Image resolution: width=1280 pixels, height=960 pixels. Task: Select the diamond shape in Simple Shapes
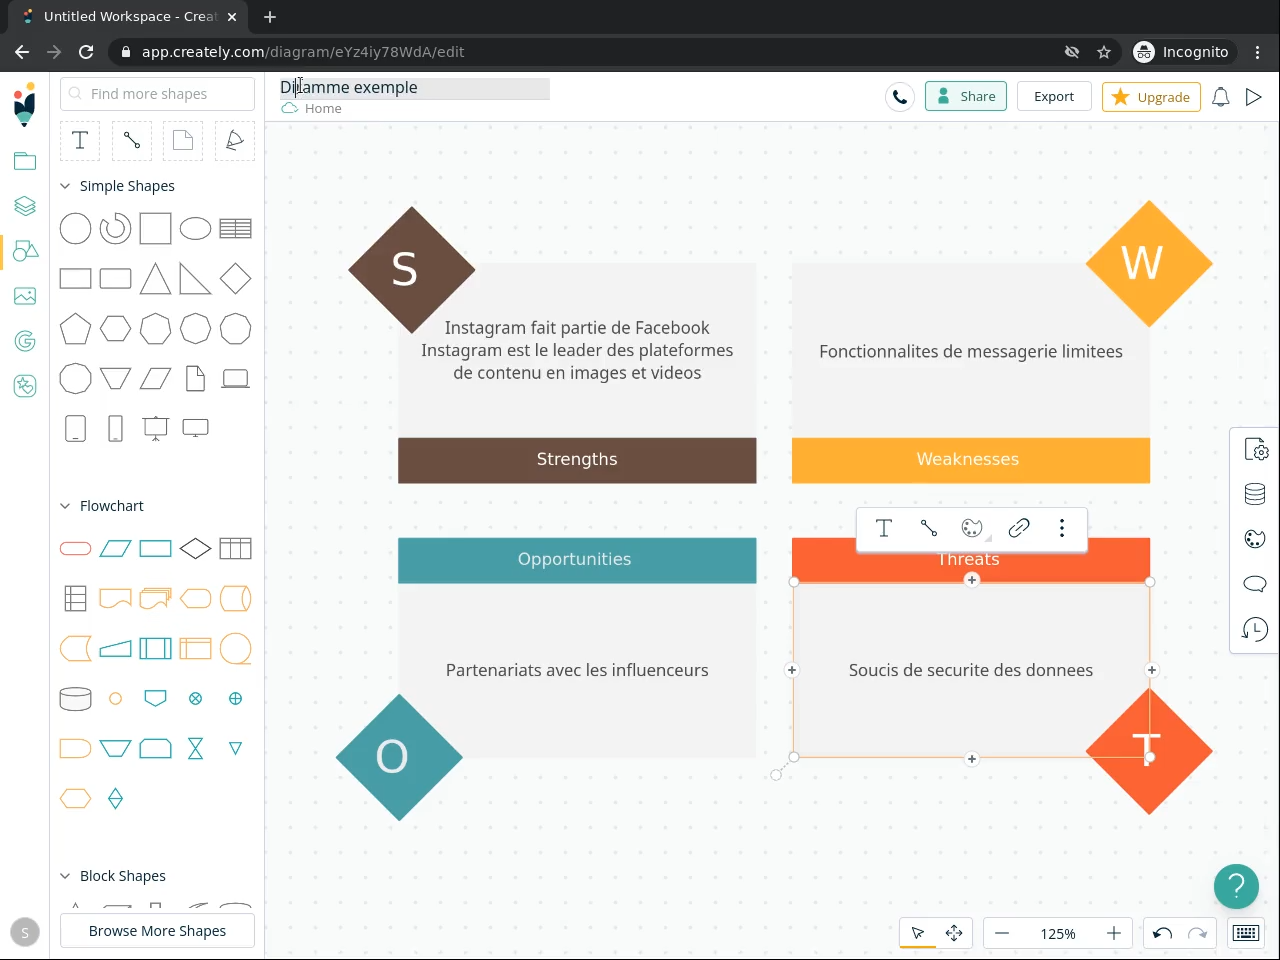(235, 279)
